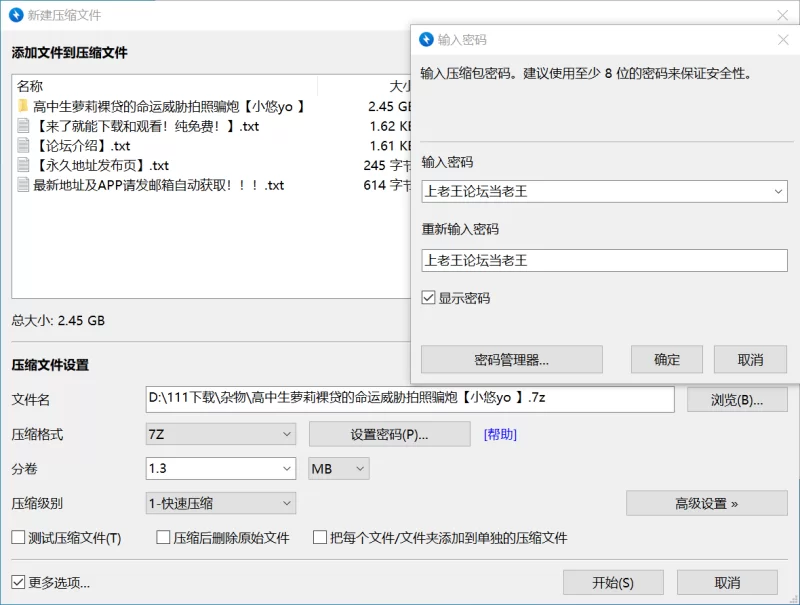The image size is (800, 605).
Task: Click the 文件名 path input field
Action: coord(410,399)
